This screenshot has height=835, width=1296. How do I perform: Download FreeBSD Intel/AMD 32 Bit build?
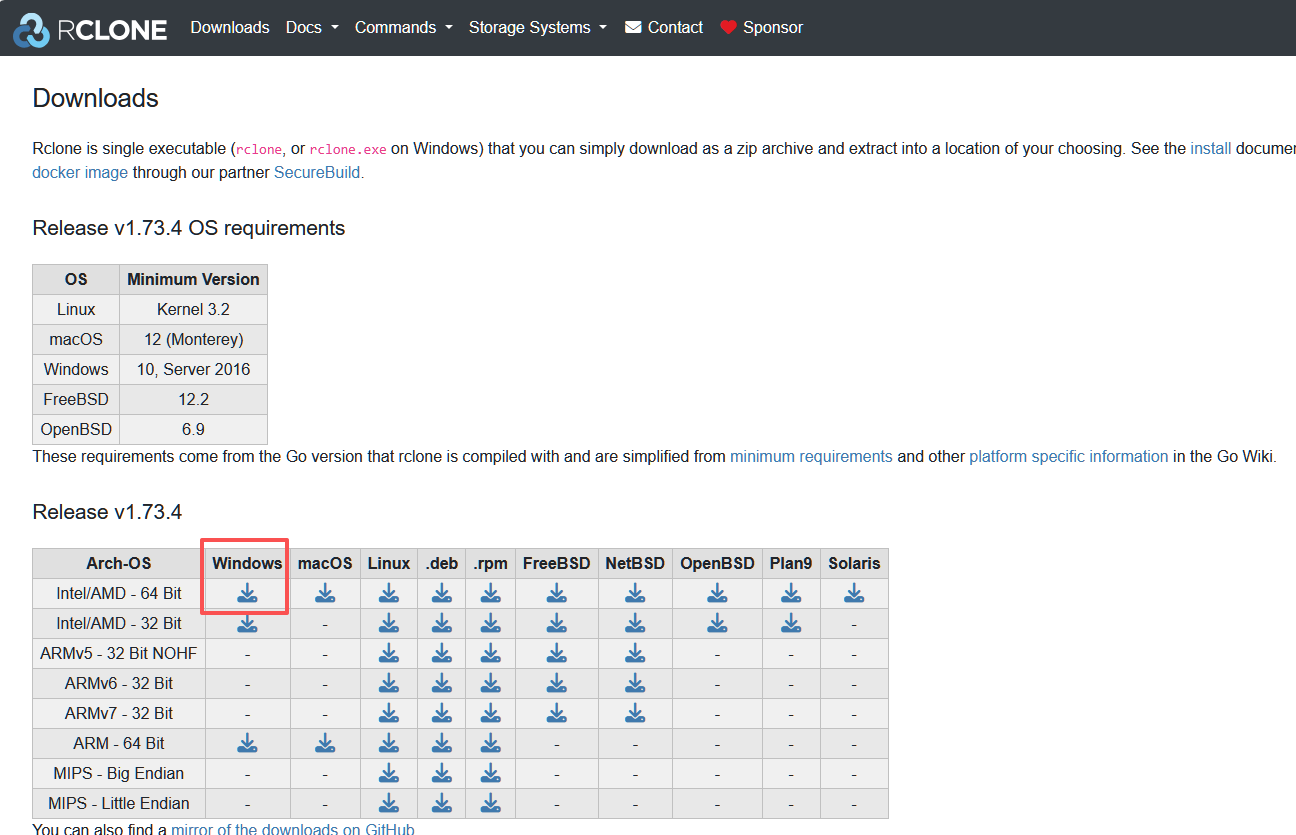(556, 624)
